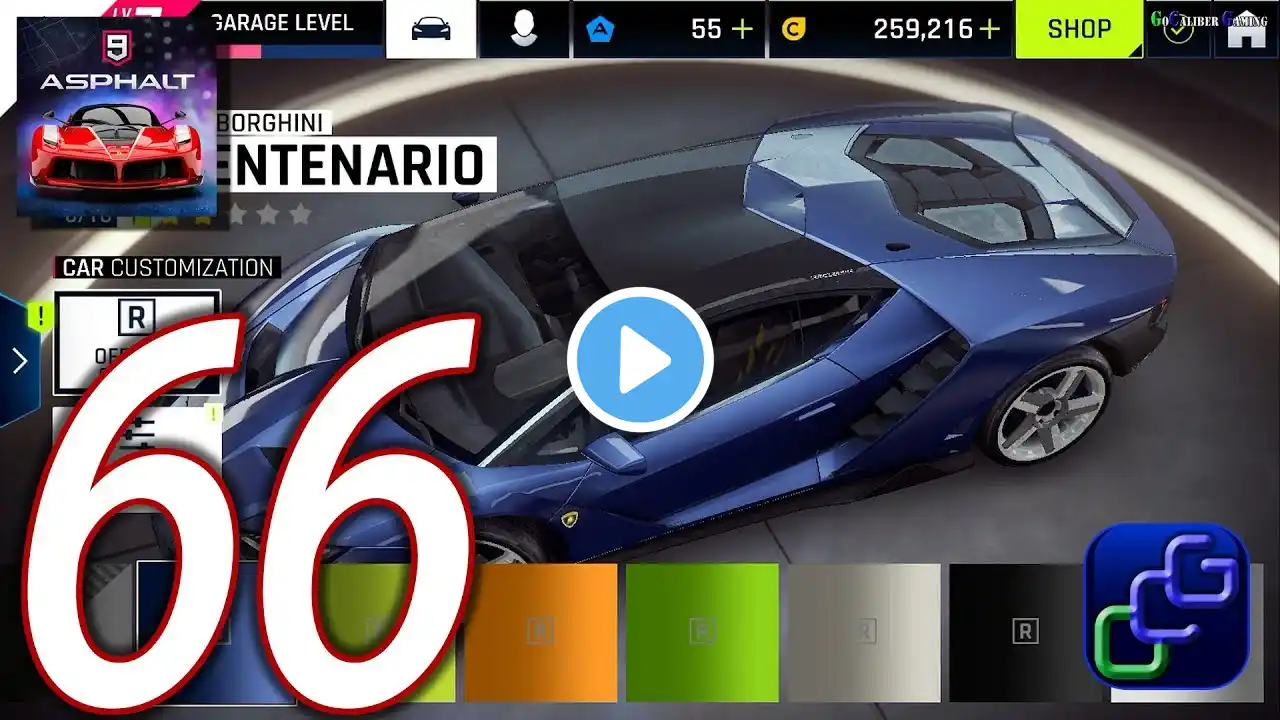The image size is (1280, 720).
Task: Select the official paint R tile
Action: tap(137, 342)
